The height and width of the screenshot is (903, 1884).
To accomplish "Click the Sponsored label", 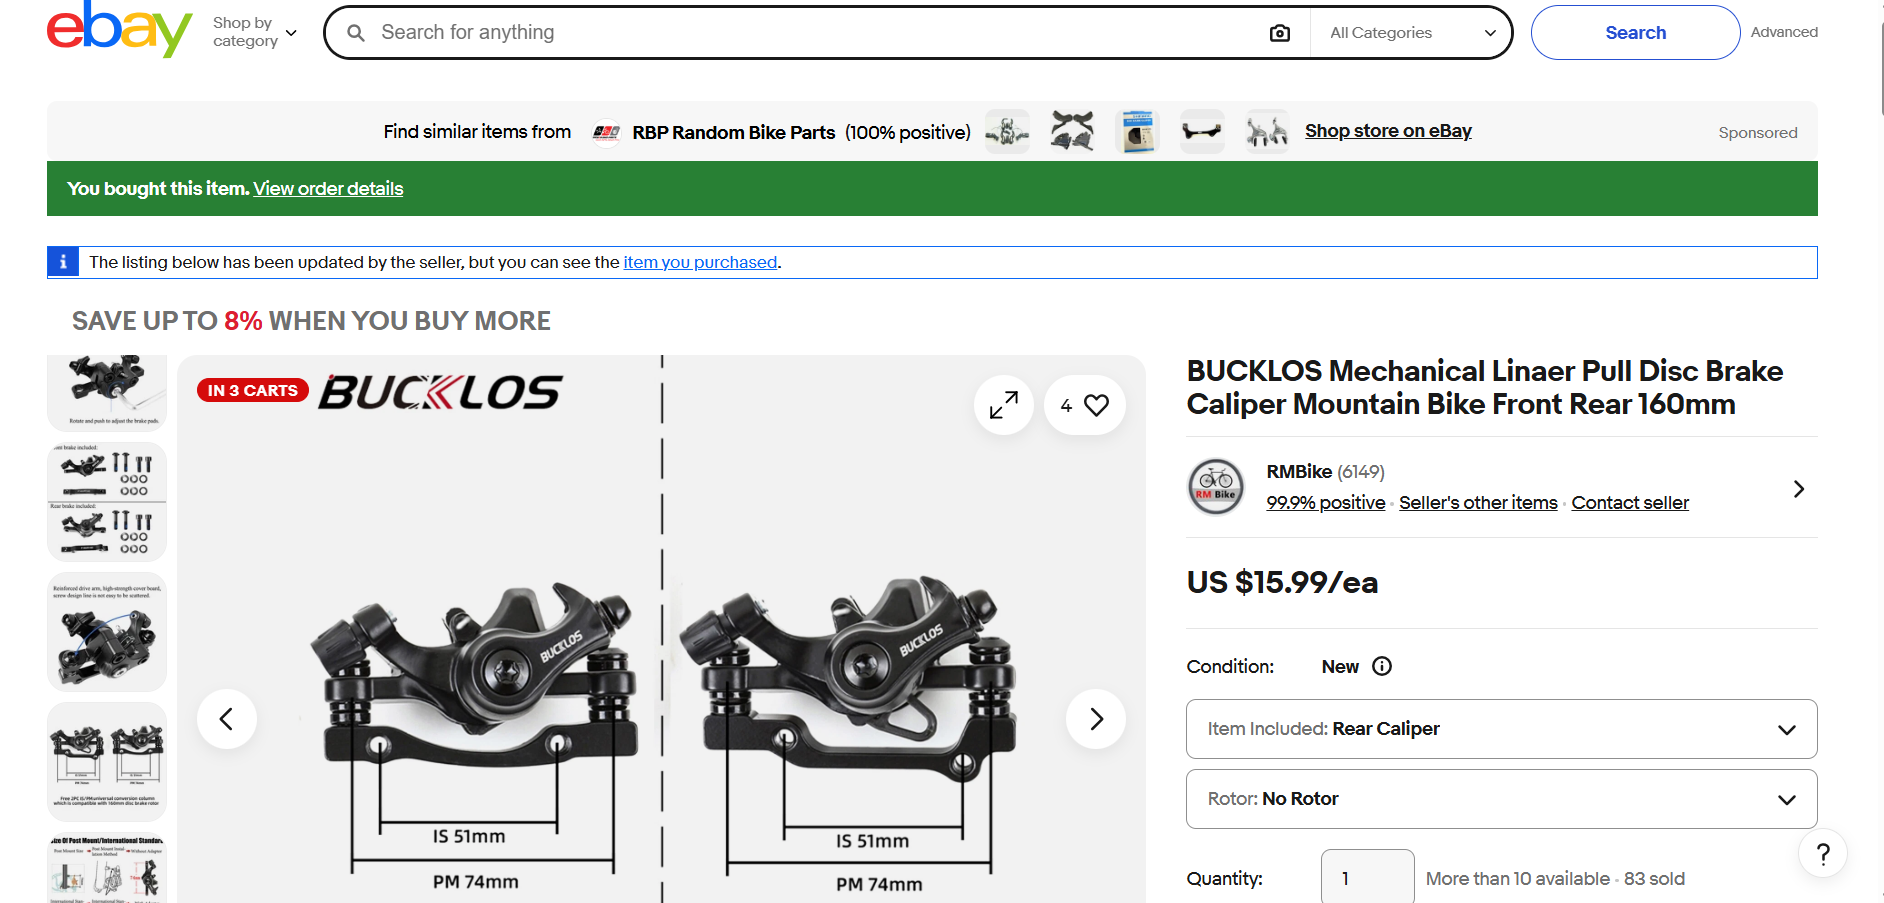I will tap(1757, 132).
